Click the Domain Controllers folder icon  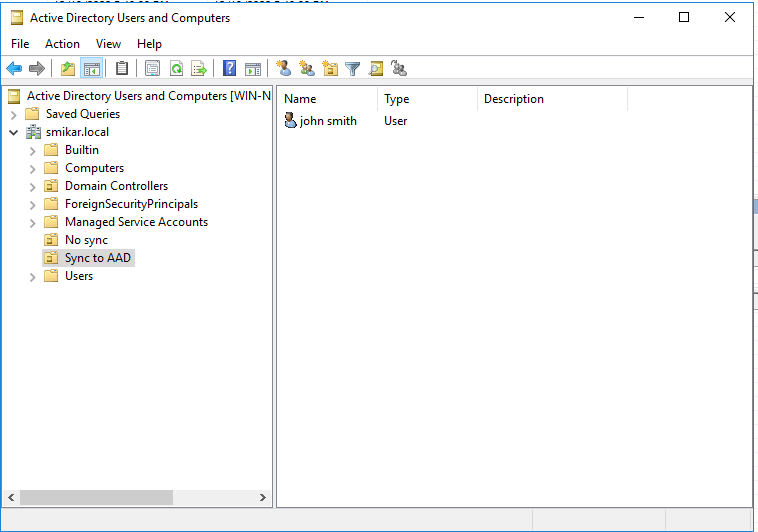point(51,186)
